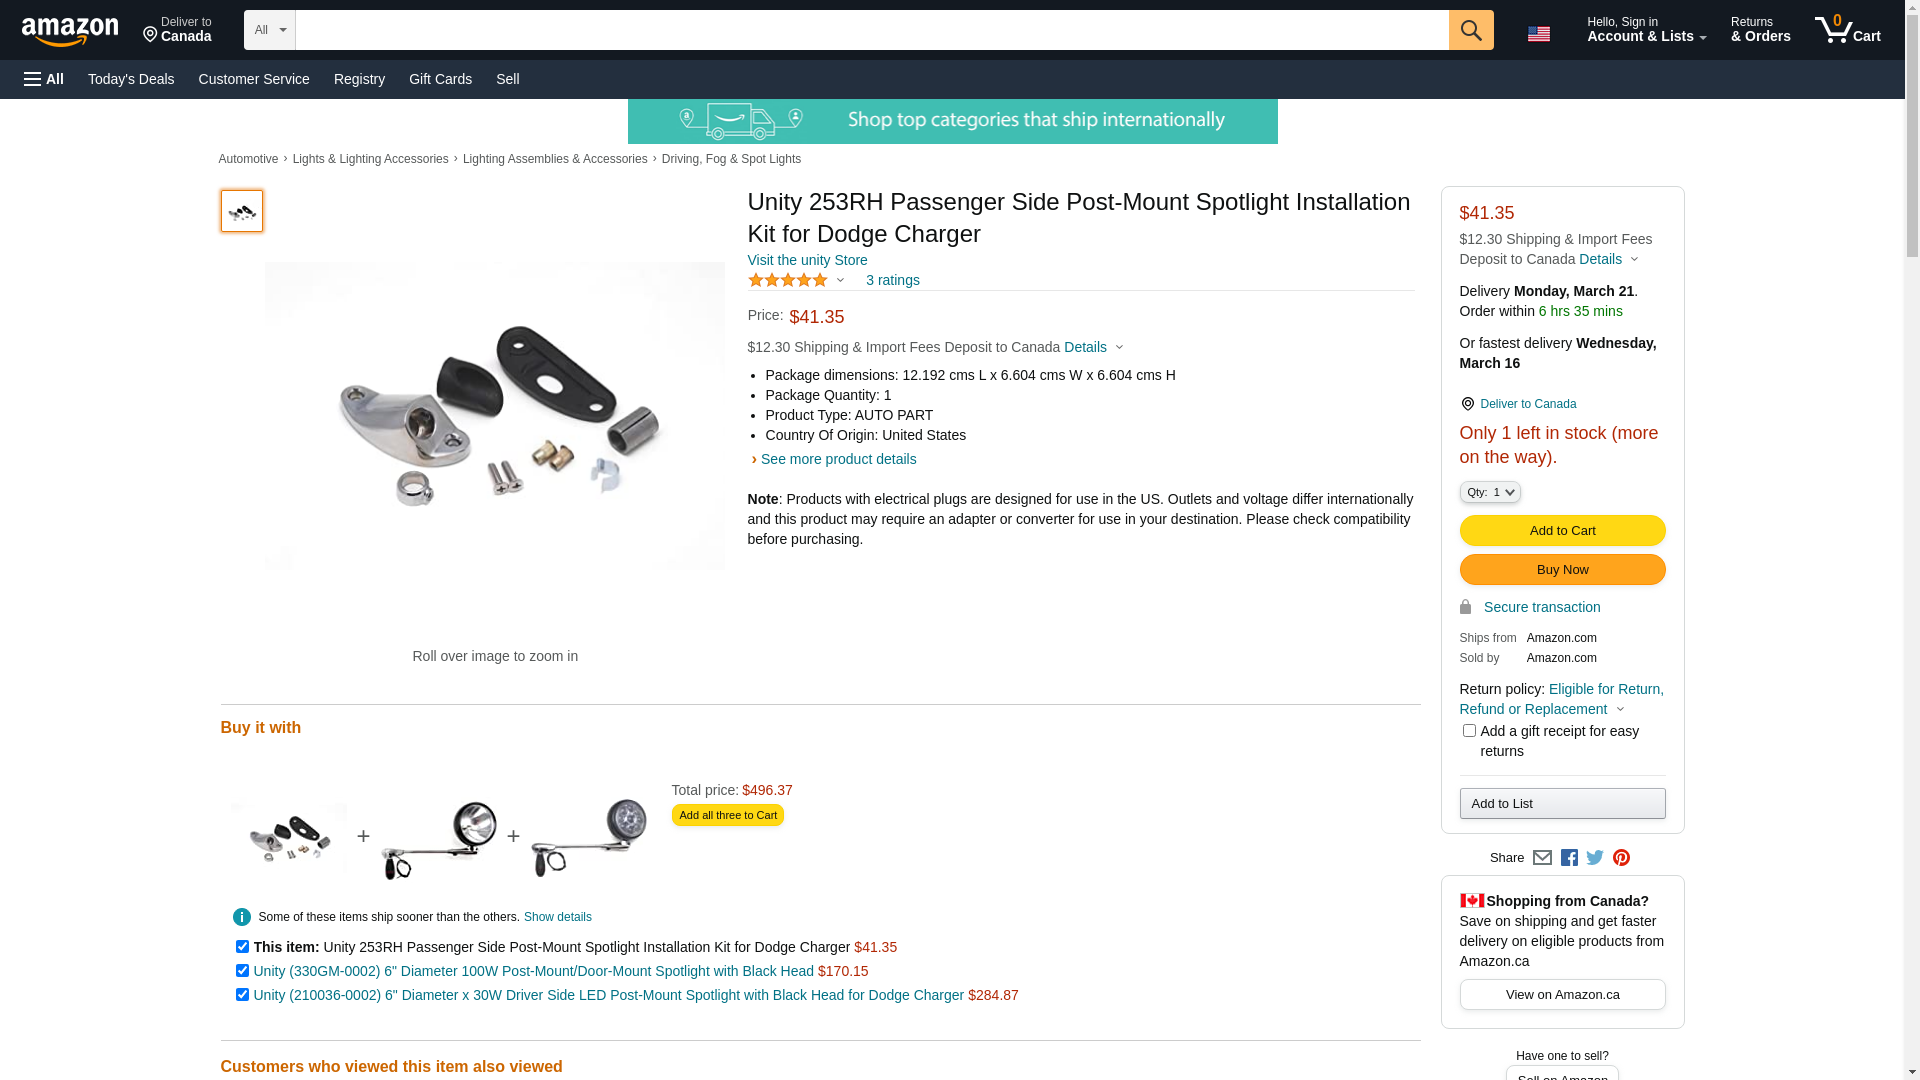
Task: Click the search magnifier button
Action: pyautogui.click(x=1470, y=30)
